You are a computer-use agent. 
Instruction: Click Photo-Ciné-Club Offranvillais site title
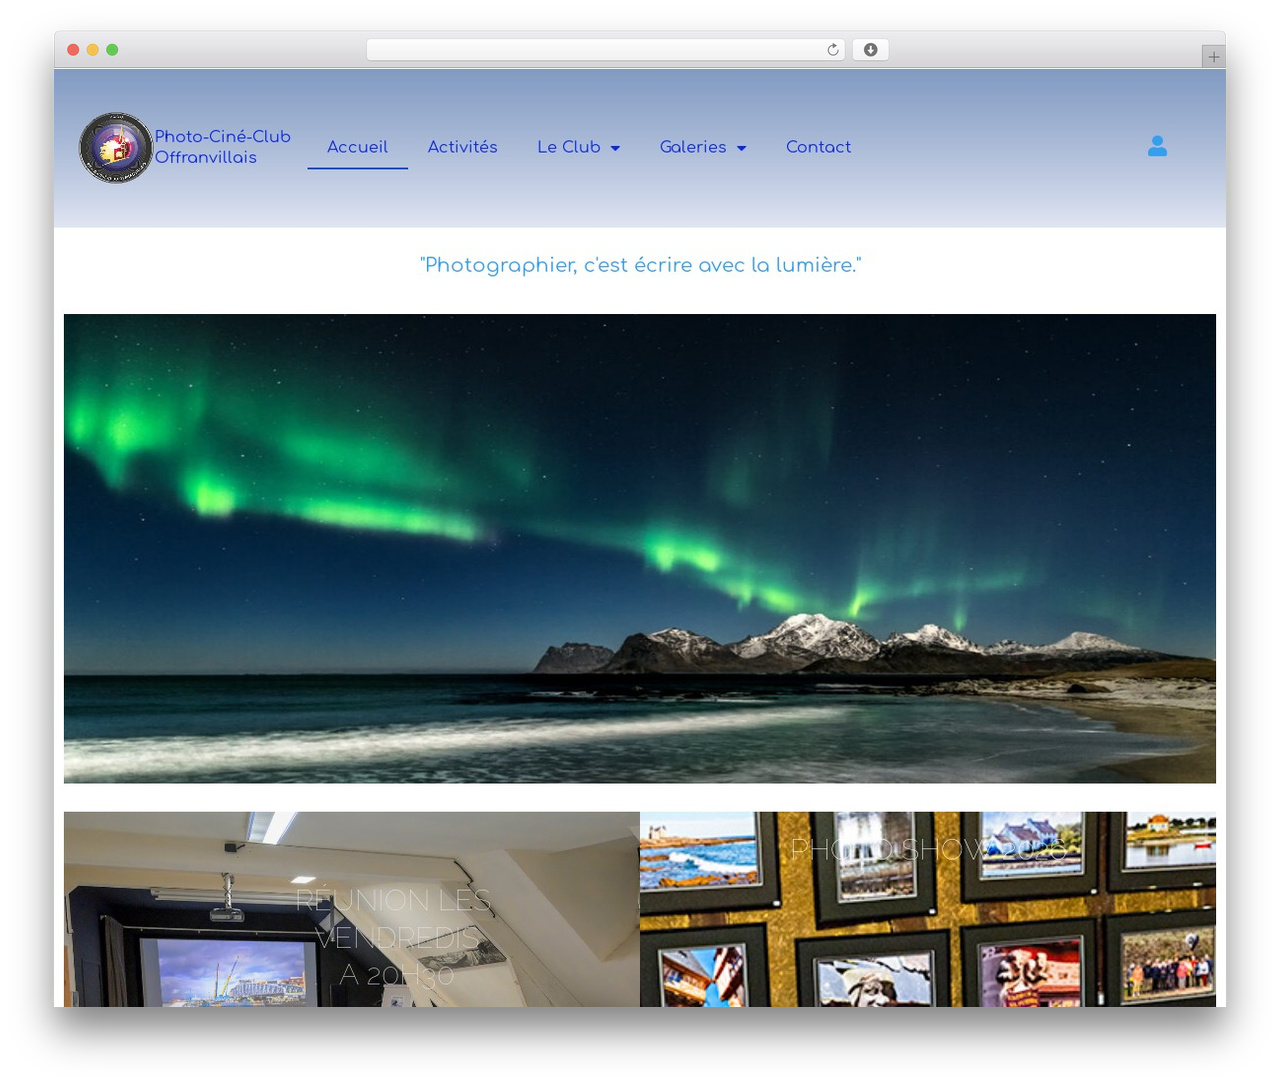click(x=222, y=147)
